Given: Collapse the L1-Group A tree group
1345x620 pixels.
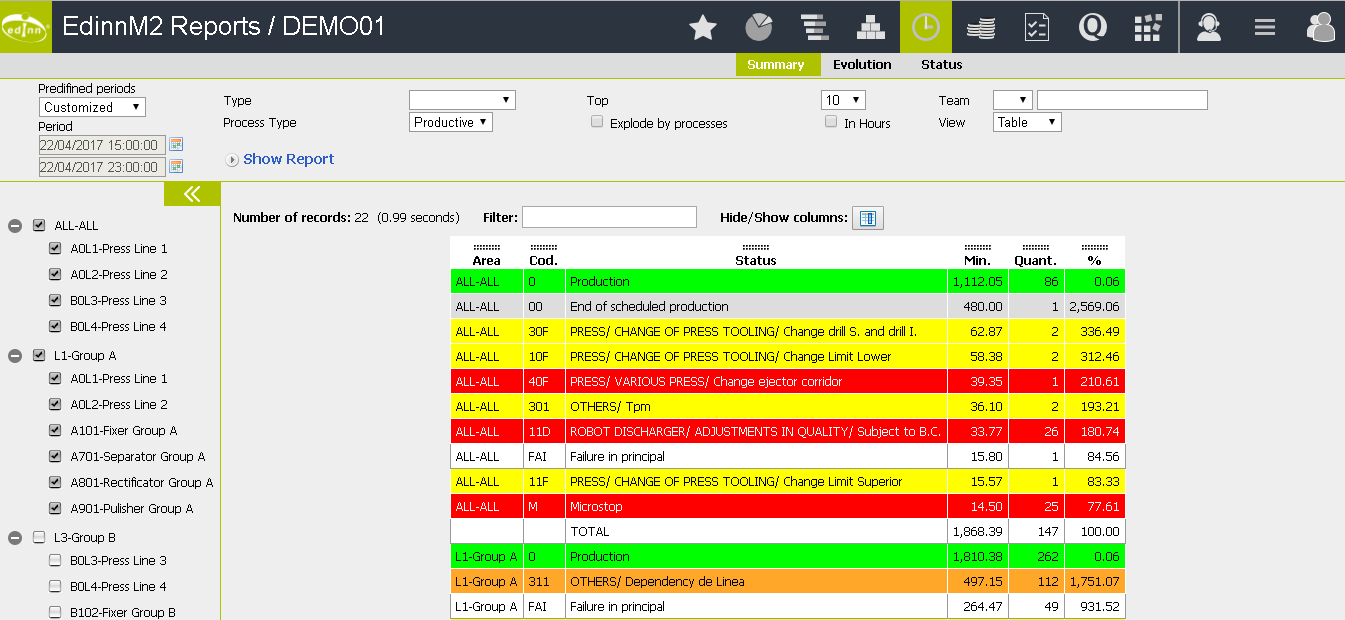Looking at the screenshot, I should tap(15, 356).
